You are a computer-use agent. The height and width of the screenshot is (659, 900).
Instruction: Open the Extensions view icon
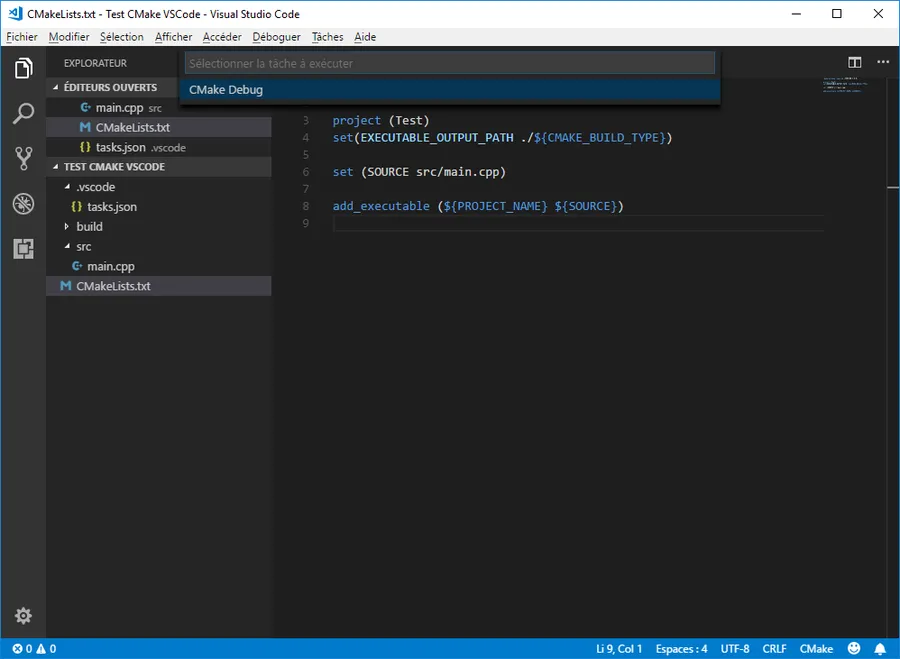point(23,249)
